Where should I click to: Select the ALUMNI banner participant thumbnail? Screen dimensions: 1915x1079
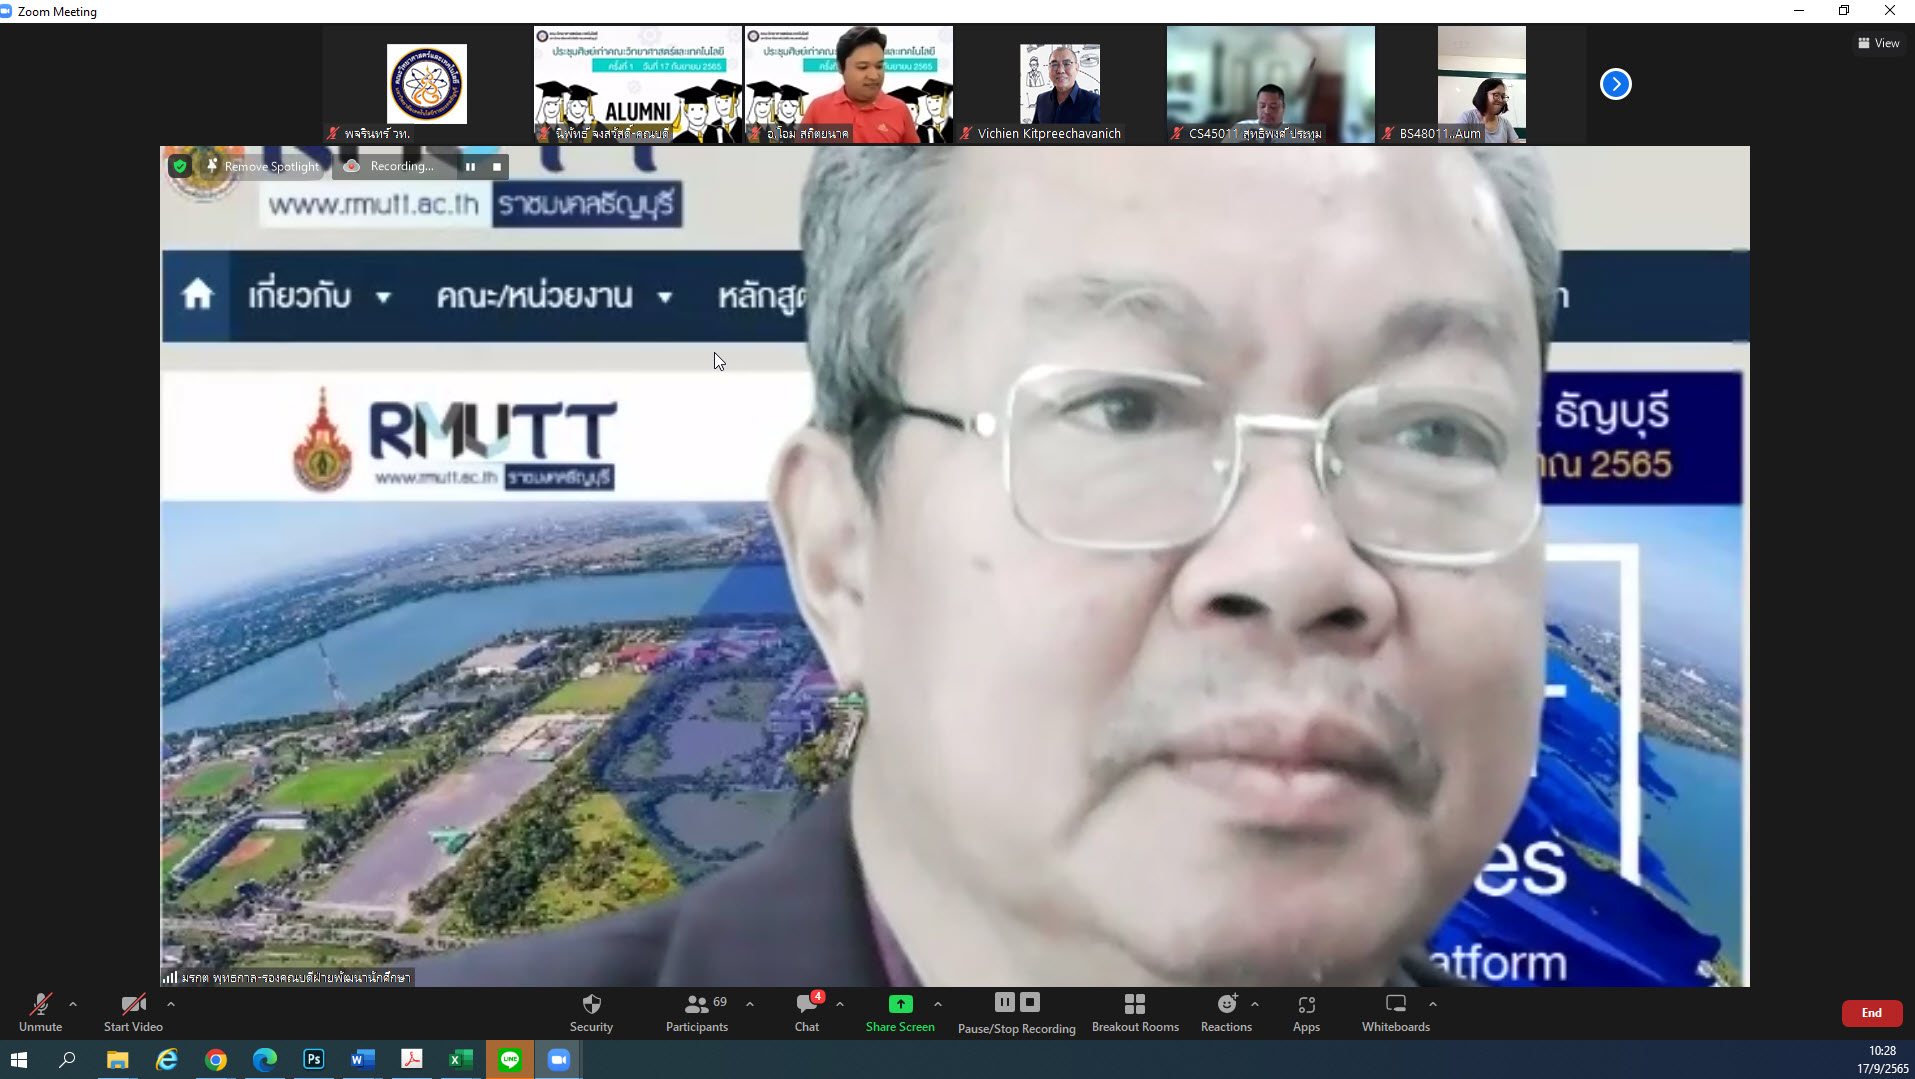(638, 84)
